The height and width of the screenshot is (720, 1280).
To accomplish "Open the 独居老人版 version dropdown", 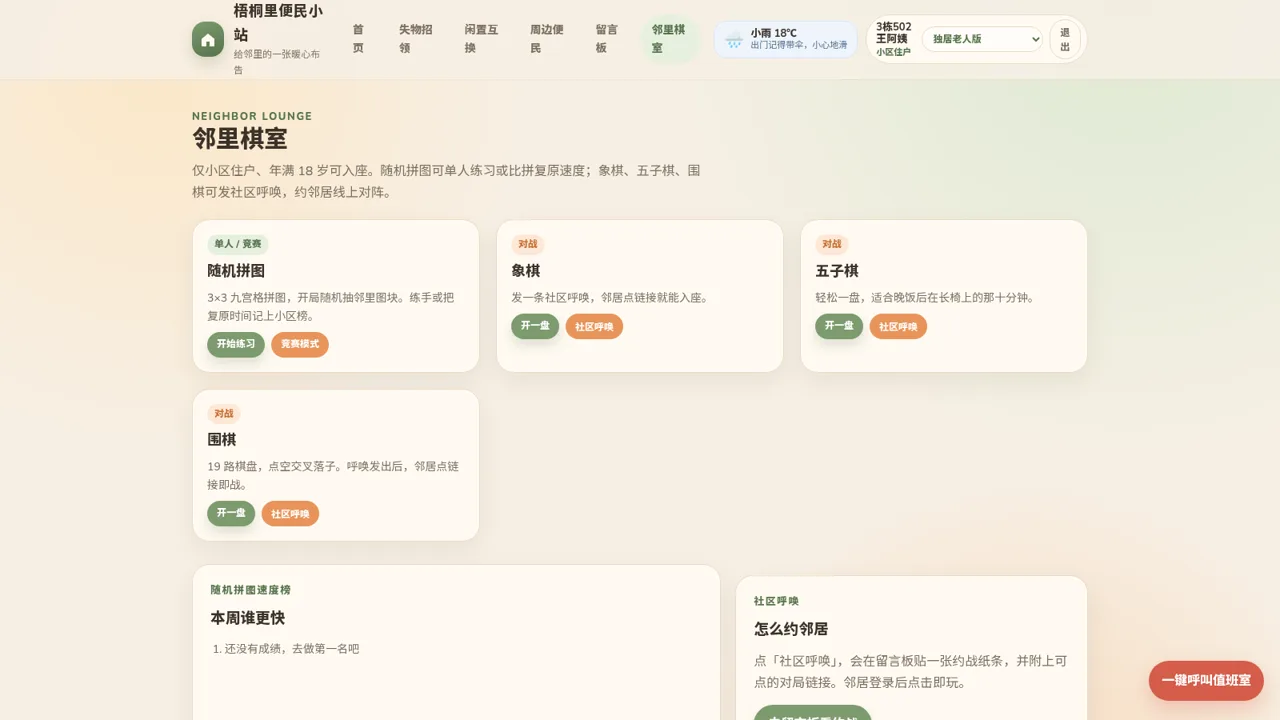I will pos(982,39).
